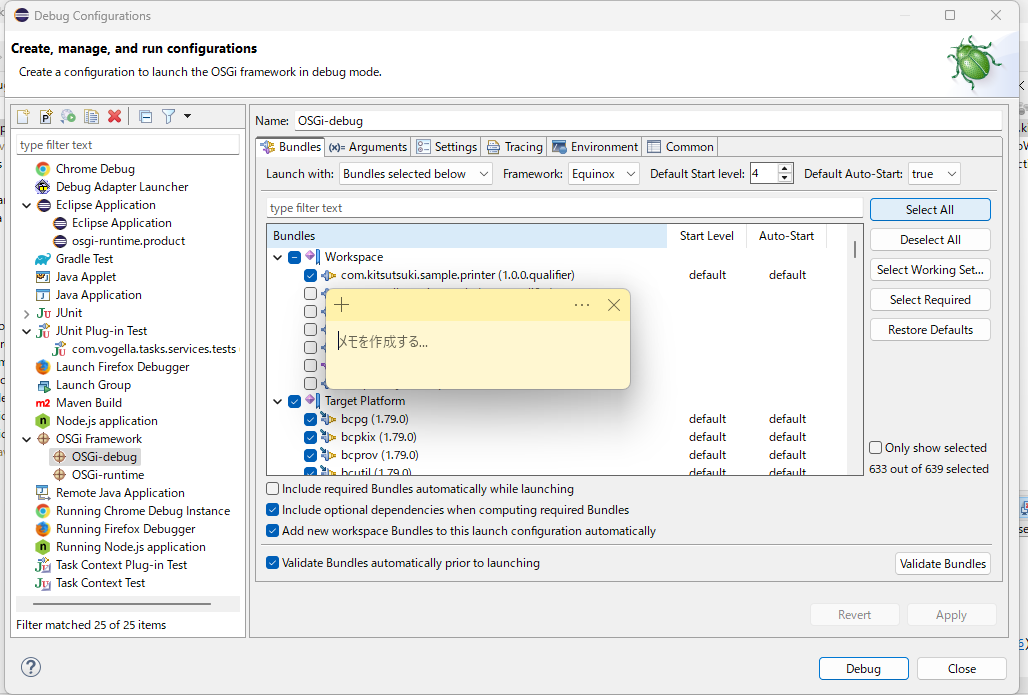Viewport: 1028px width, 695px height.
Task: Click the Deselect All button
Action: [930, 240]
